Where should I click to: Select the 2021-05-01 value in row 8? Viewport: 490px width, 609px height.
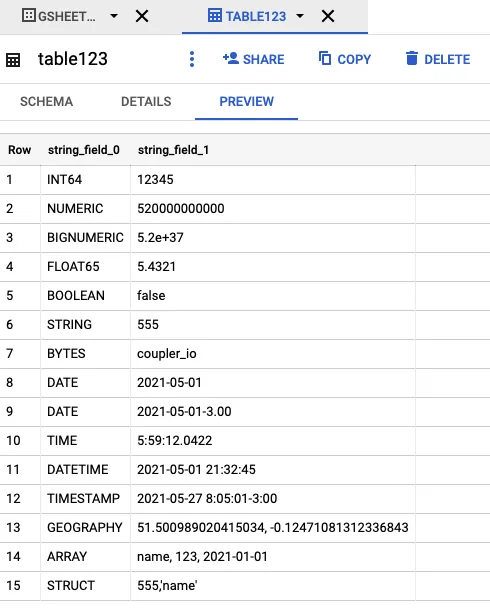[273, 383]
